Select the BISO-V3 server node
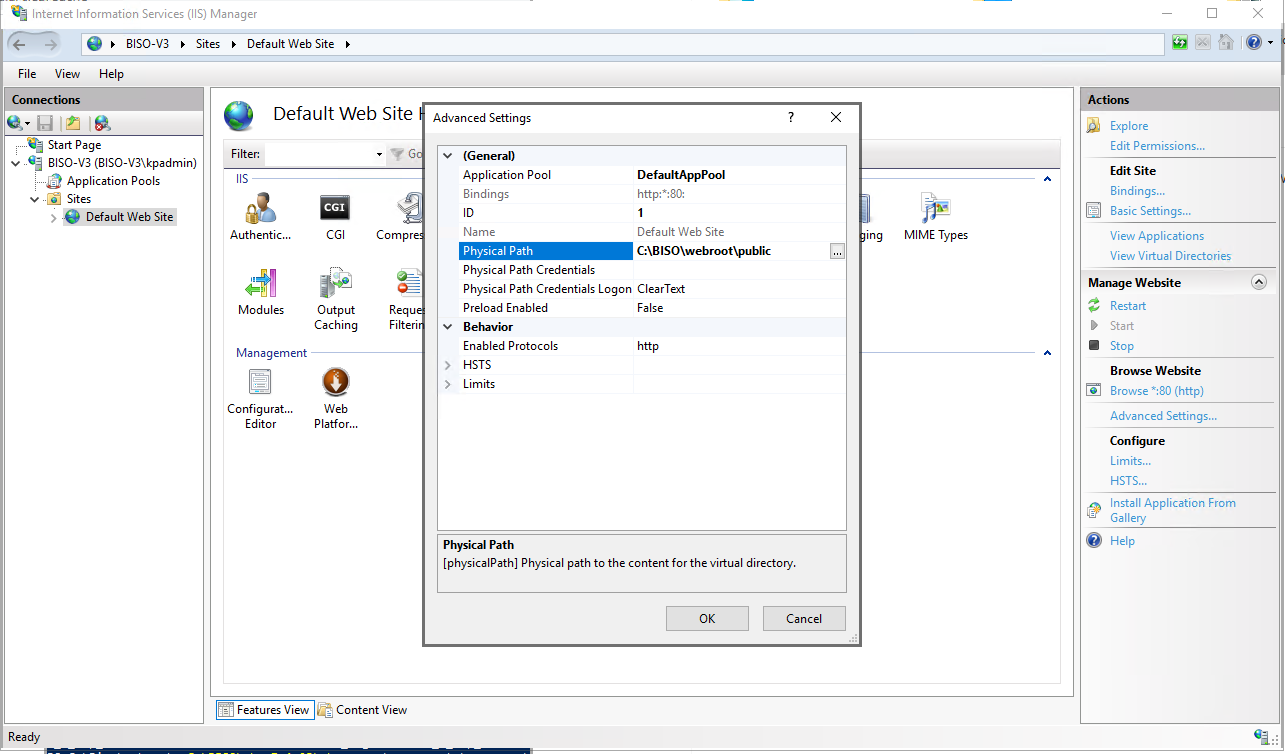 (x=122, y=163)
